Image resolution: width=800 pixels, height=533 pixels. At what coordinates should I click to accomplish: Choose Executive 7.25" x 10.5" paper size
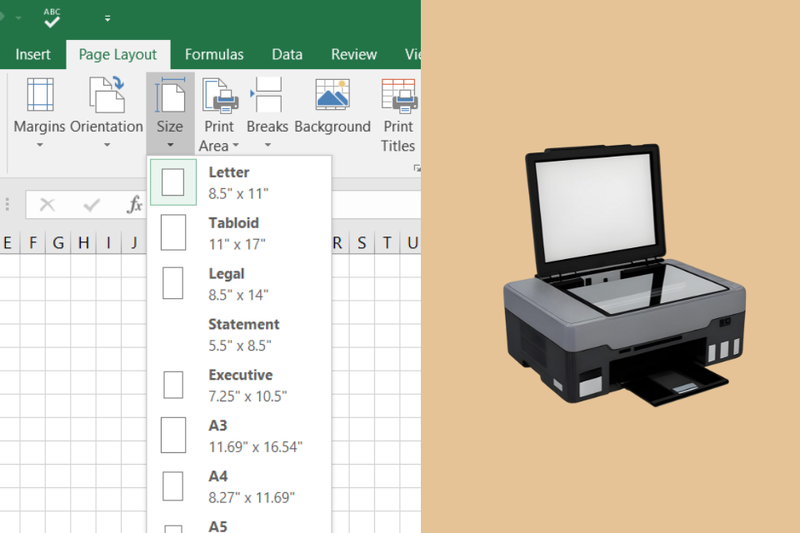point(239,385)
